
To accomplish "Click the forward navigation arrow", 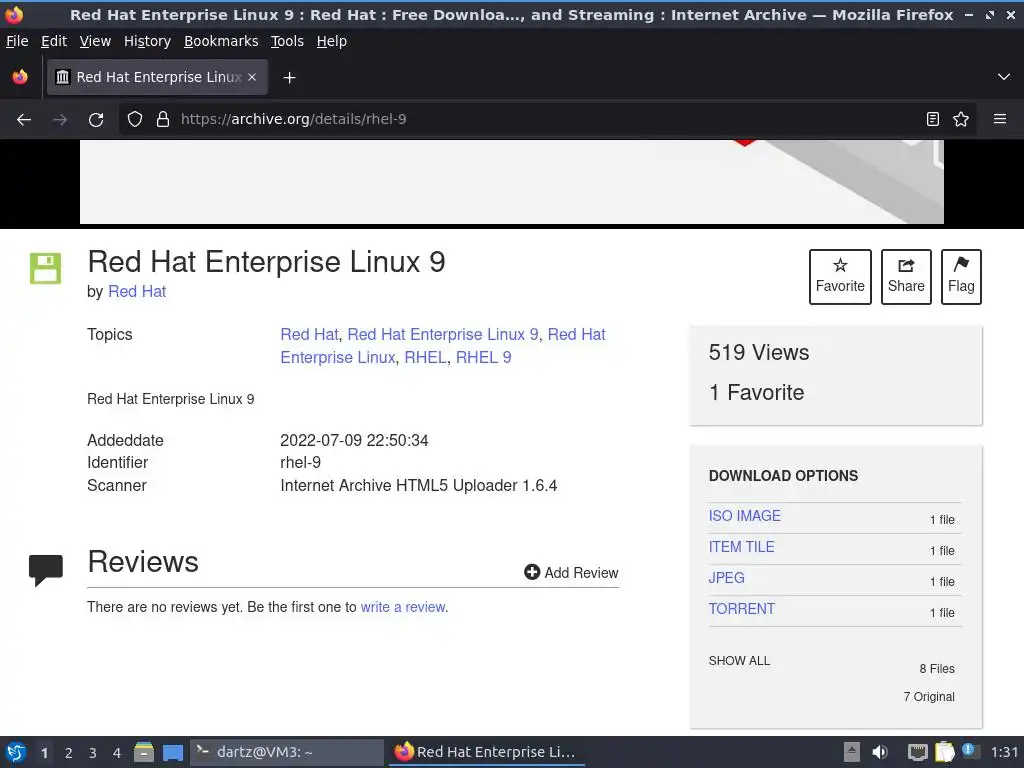I will tap(60, 120).
